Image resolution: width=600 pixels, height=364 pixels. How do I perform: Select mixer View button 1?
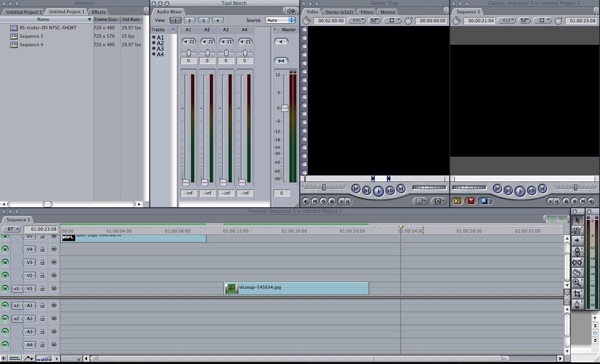click(x=175, y=20)
